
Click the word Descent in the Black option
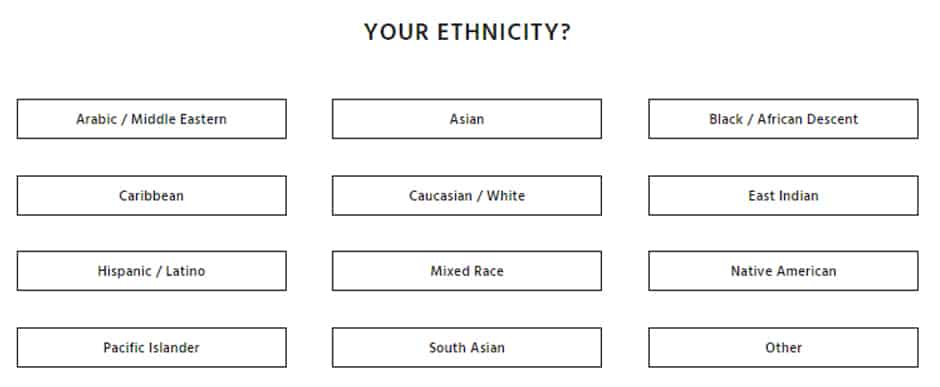point(833,119)
